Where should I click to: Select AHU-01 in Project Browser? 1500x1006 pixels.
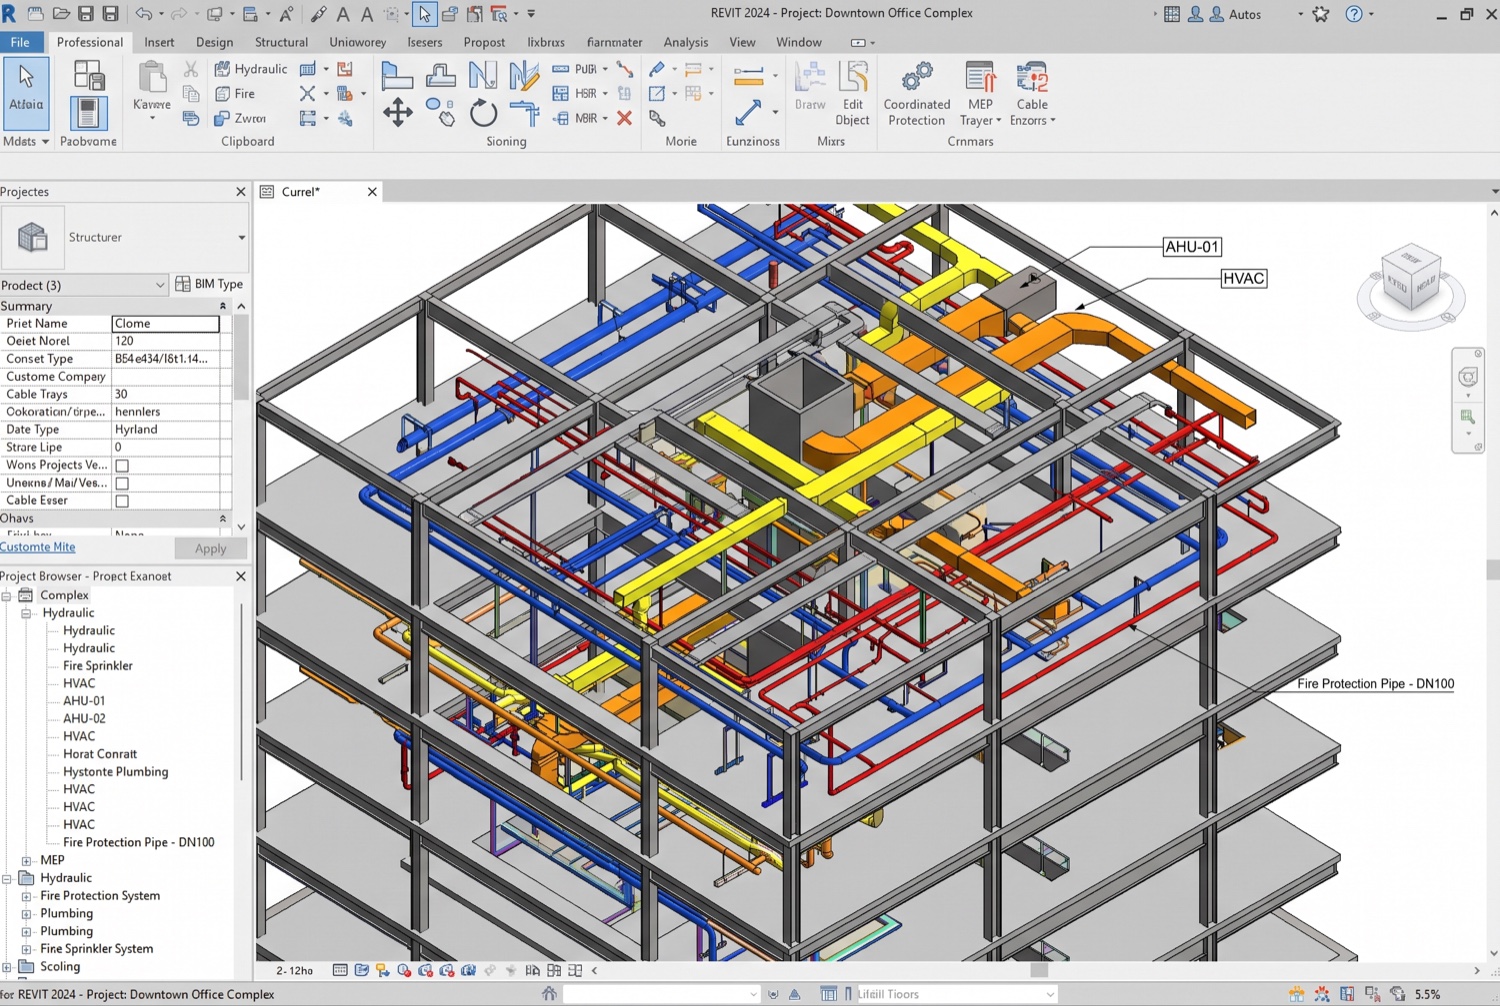coord(84,701)
